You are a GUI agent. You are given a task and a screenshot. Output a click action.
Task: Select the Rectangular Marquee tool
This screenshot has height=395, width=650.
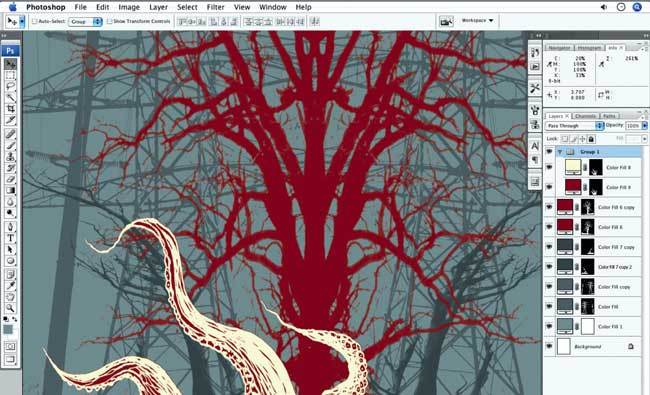pyautogui.click(x=10, y=75)
